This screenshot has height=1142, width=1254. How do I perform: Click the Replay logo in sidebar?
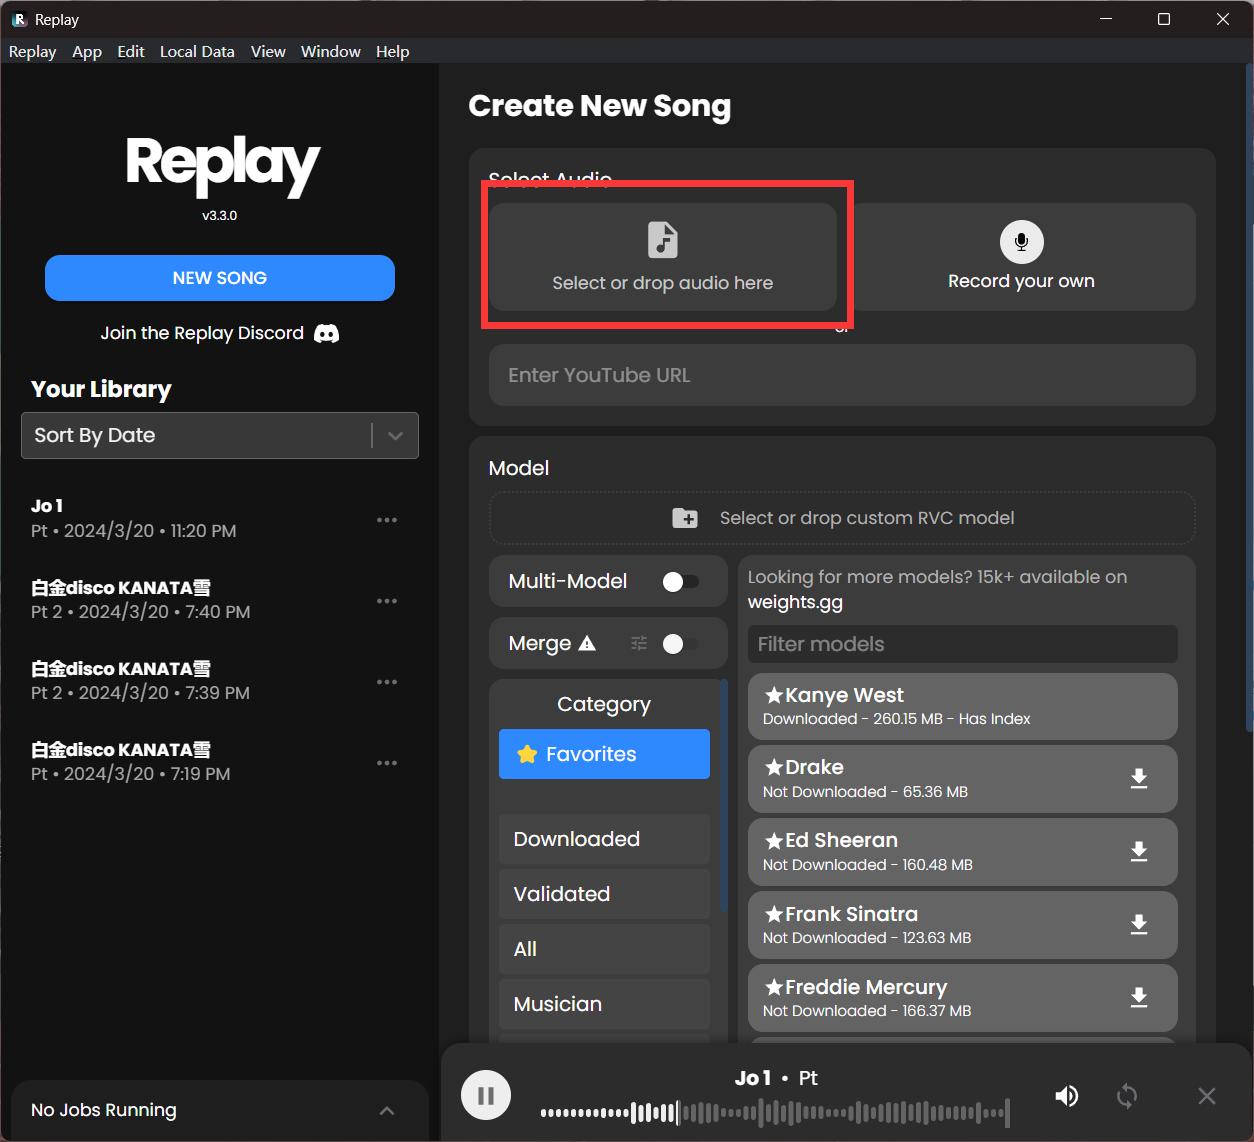coord(222,164)
